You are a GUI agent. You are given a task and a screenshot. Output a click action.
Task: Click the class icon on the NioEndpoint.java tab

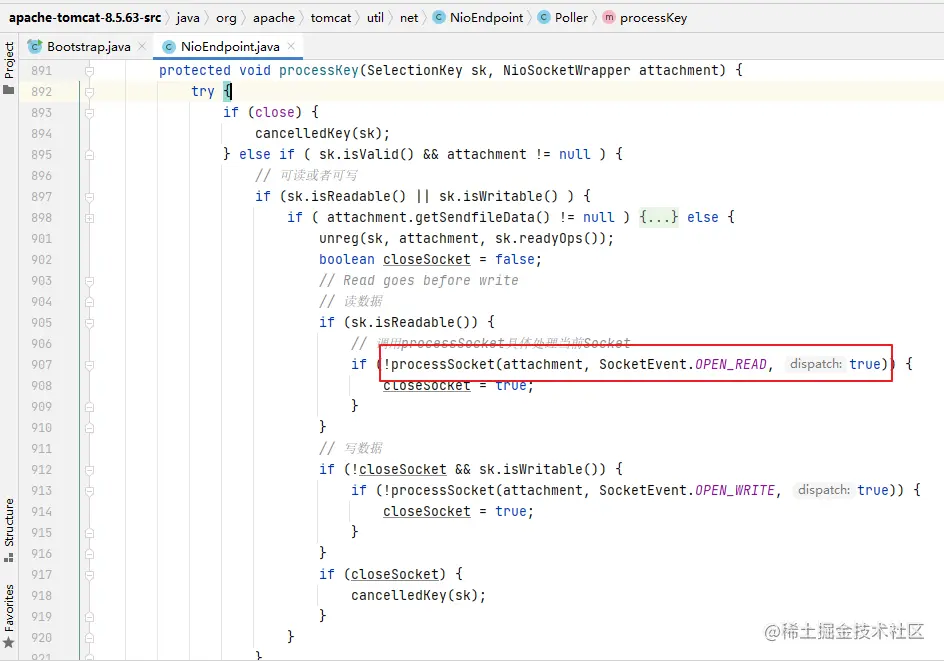tap(170, 45)
